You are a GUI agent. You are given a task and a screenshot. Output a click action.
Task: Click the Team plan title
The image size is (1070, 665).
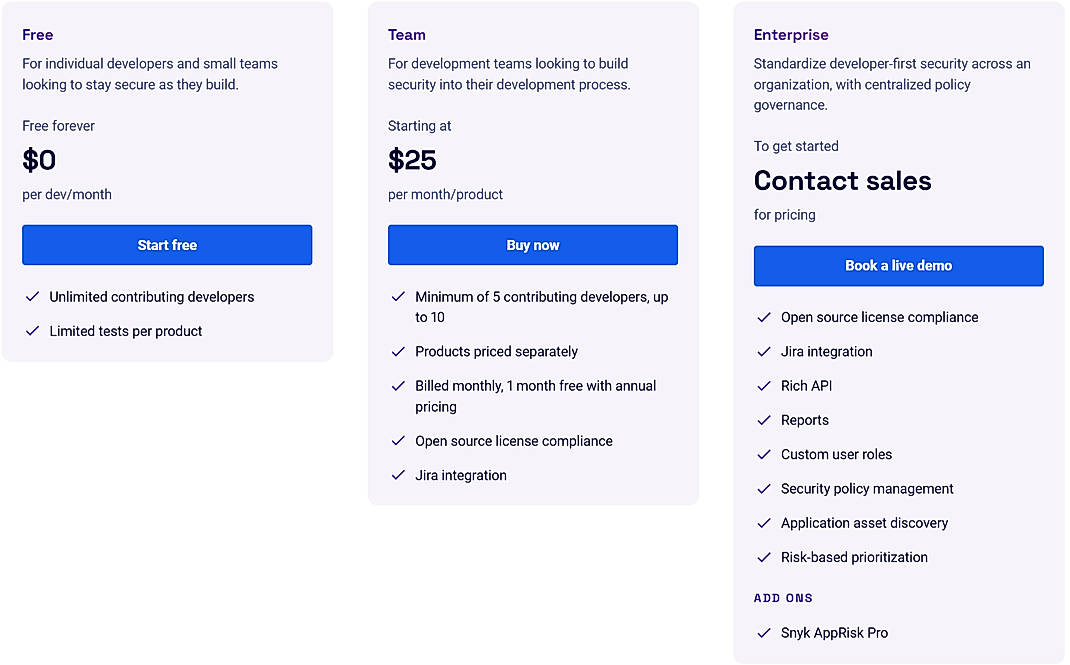click(x=406, y=34)
